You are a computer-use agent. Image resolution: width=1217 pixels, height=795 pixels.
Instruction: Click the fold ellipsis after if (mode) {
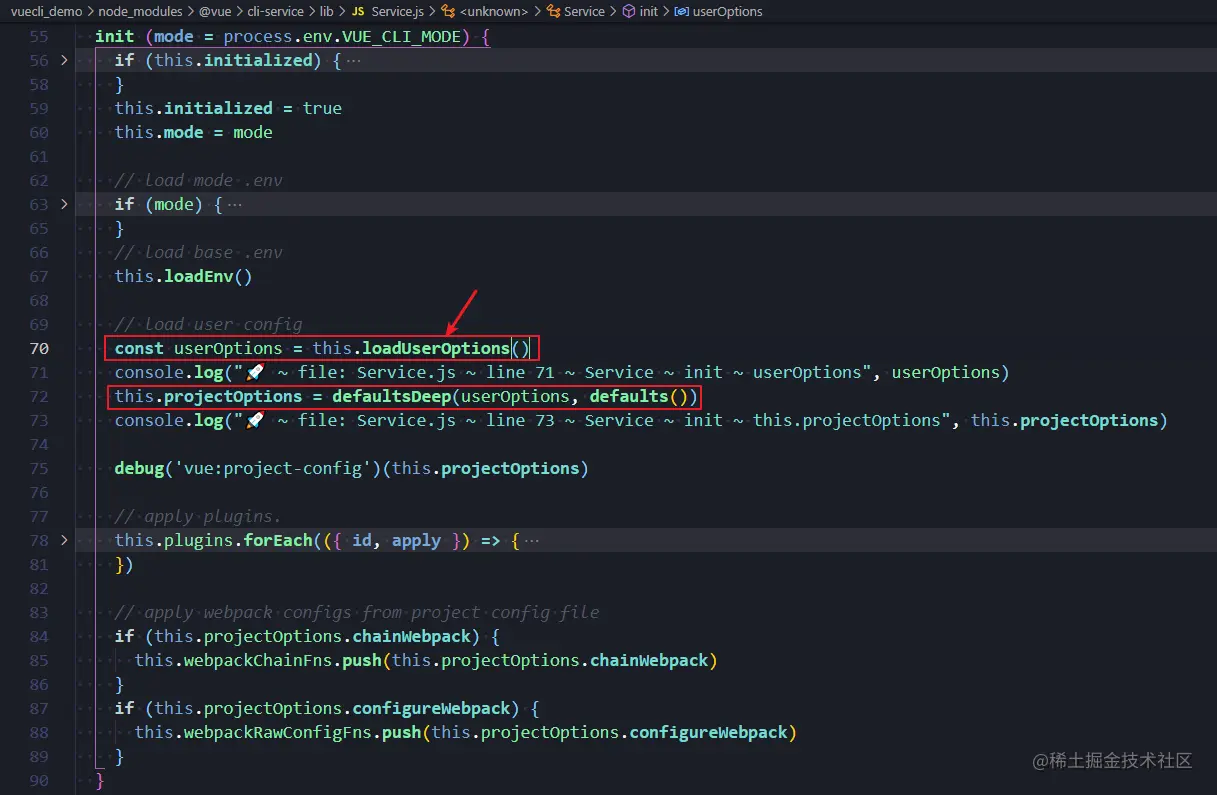point(234,204)
